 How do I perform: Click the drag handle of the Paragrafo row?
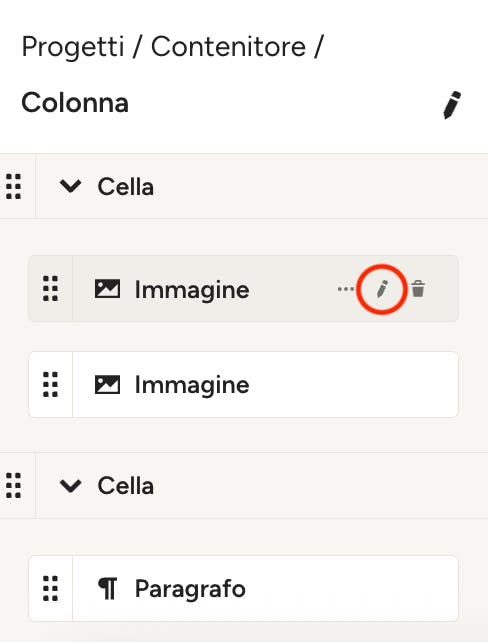click(50, 588)
